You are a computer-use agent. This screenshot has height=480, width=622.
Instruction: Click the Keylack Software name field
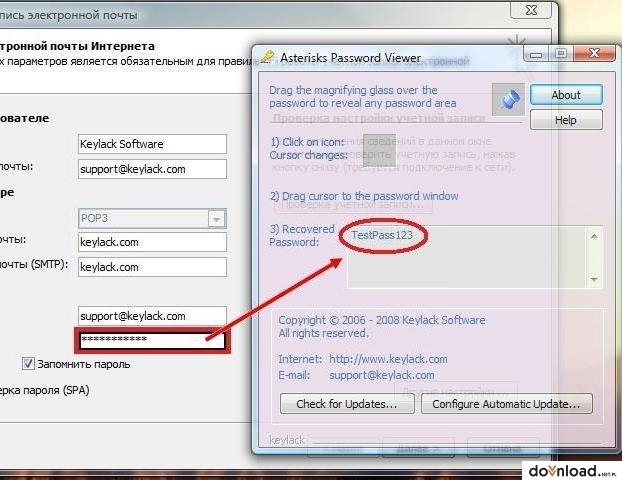pos(152,144)
